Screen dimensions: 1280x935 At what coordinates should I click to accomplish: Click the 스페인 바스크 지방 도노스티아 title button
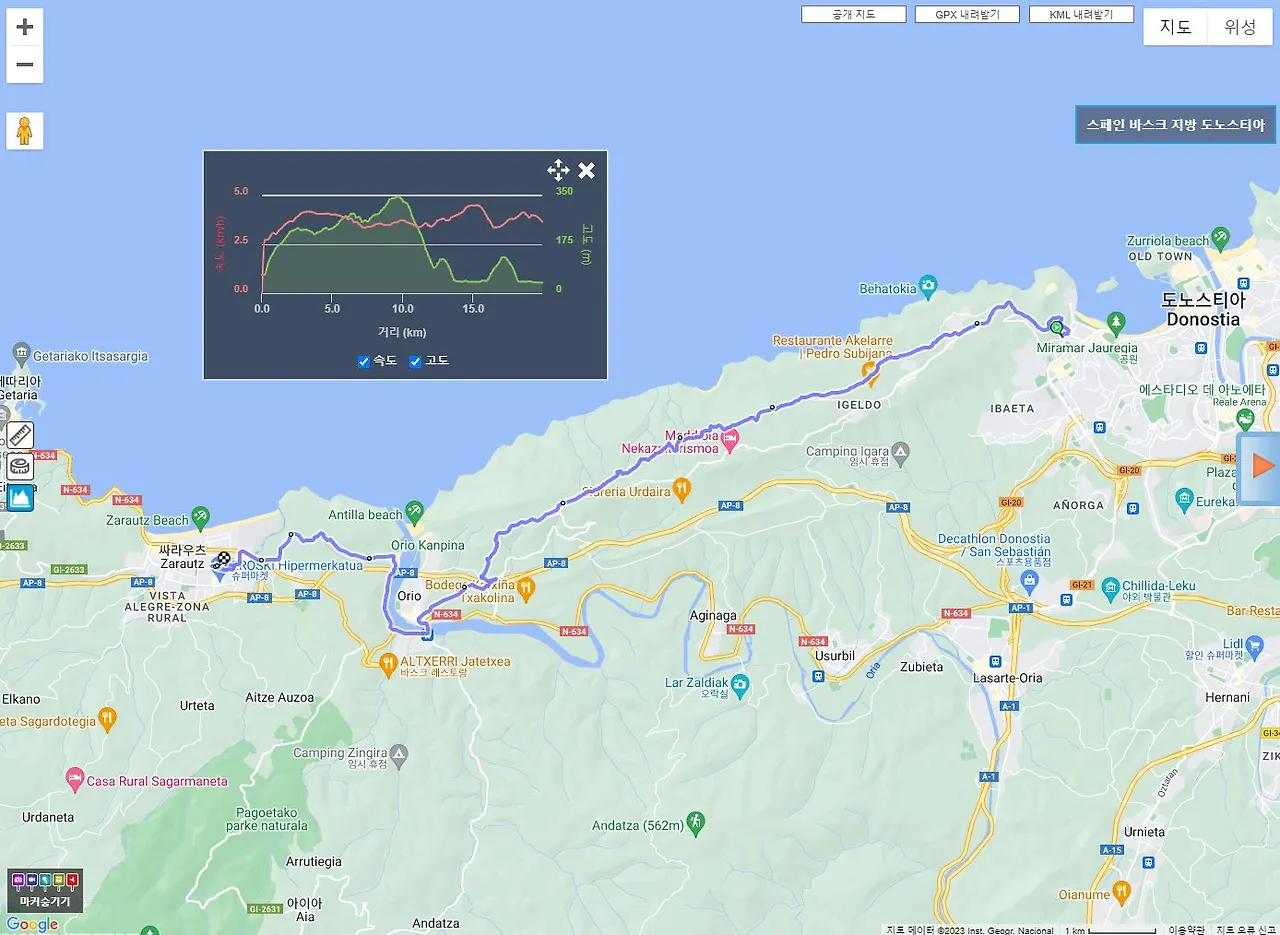1176,125
